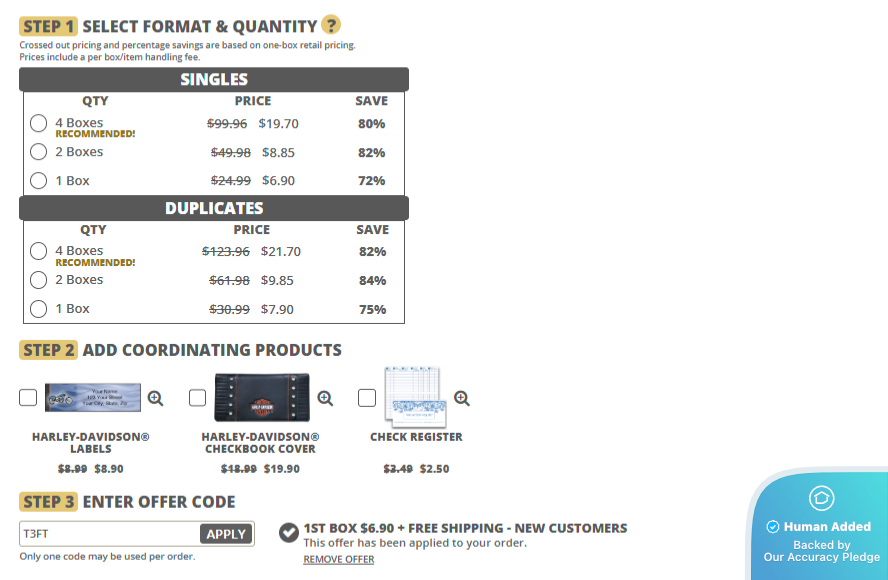This screenshot has height=580, width=888.
Task: Choose 2 Boxes duplicates option
Action: [38, 280]
